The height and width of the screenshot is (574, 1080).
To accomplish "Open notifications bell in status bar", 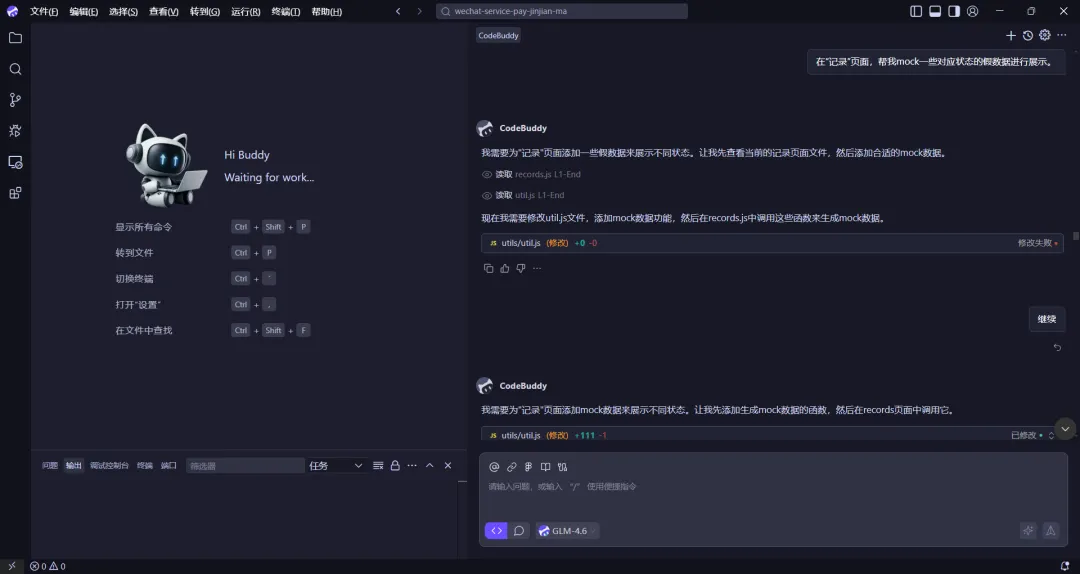I will click(1065, 566).
